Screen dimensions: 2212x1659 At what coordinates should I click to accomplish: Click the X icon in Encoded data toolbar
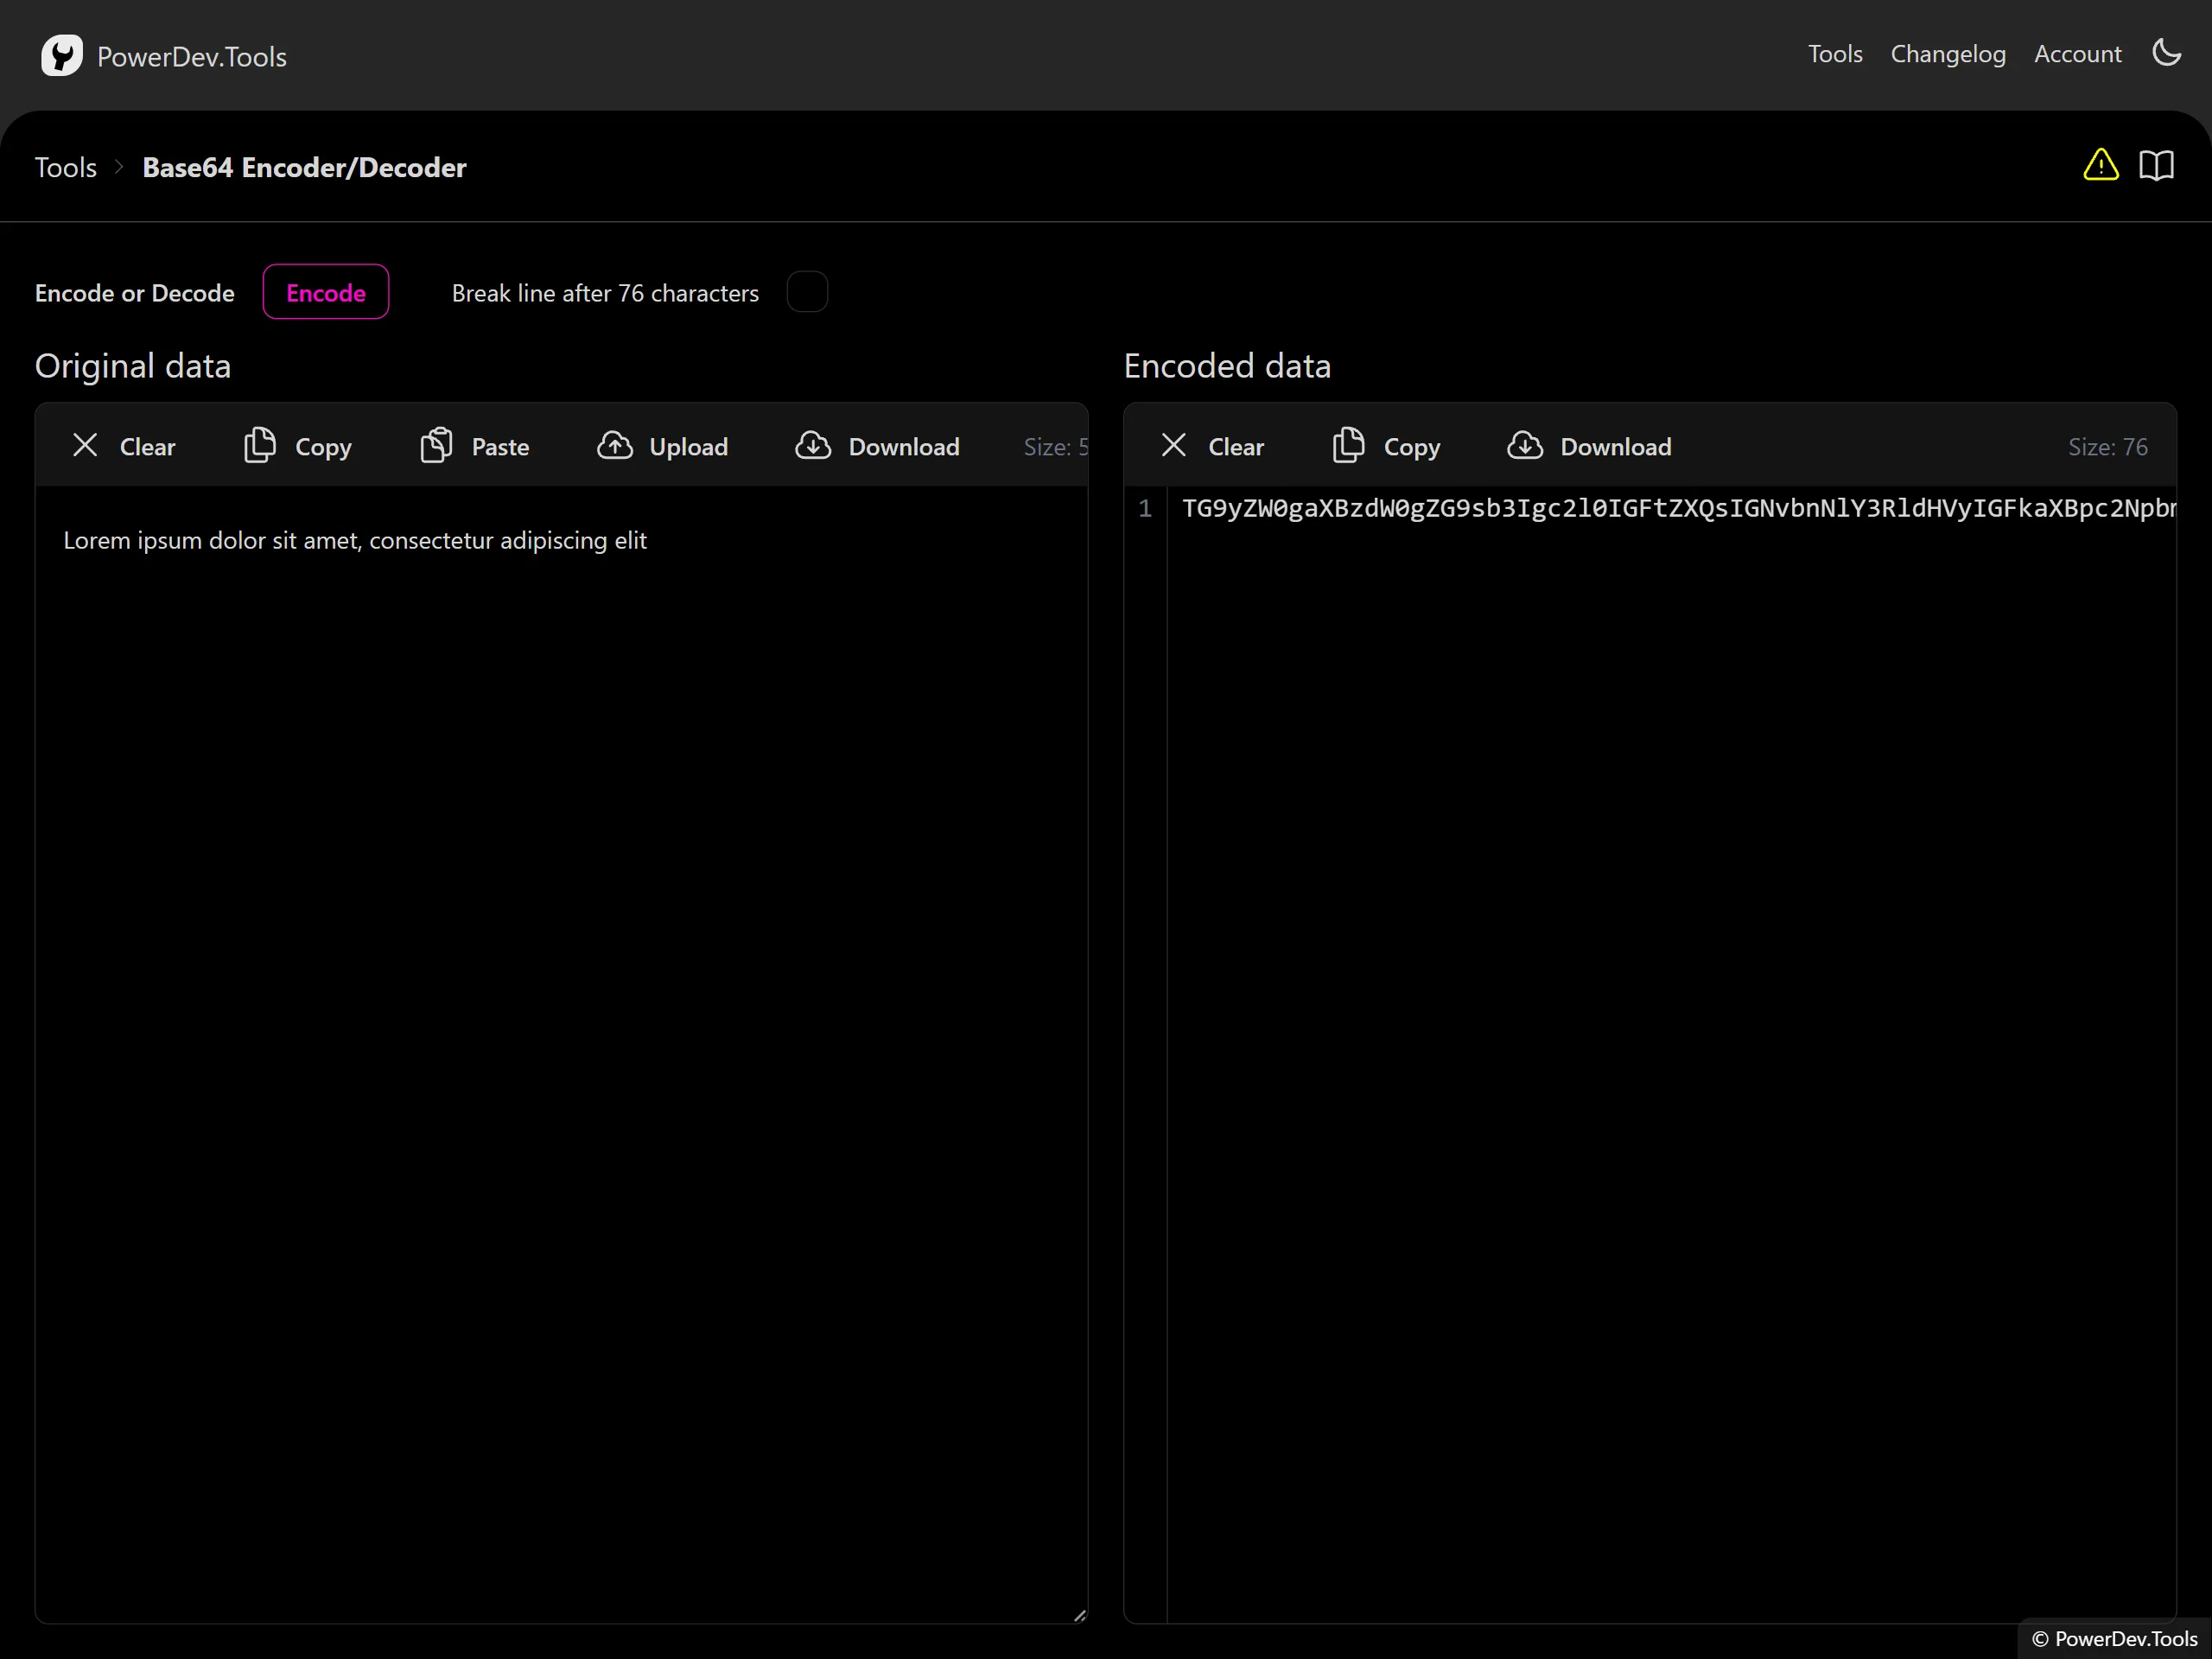[x=1174, y=445]
